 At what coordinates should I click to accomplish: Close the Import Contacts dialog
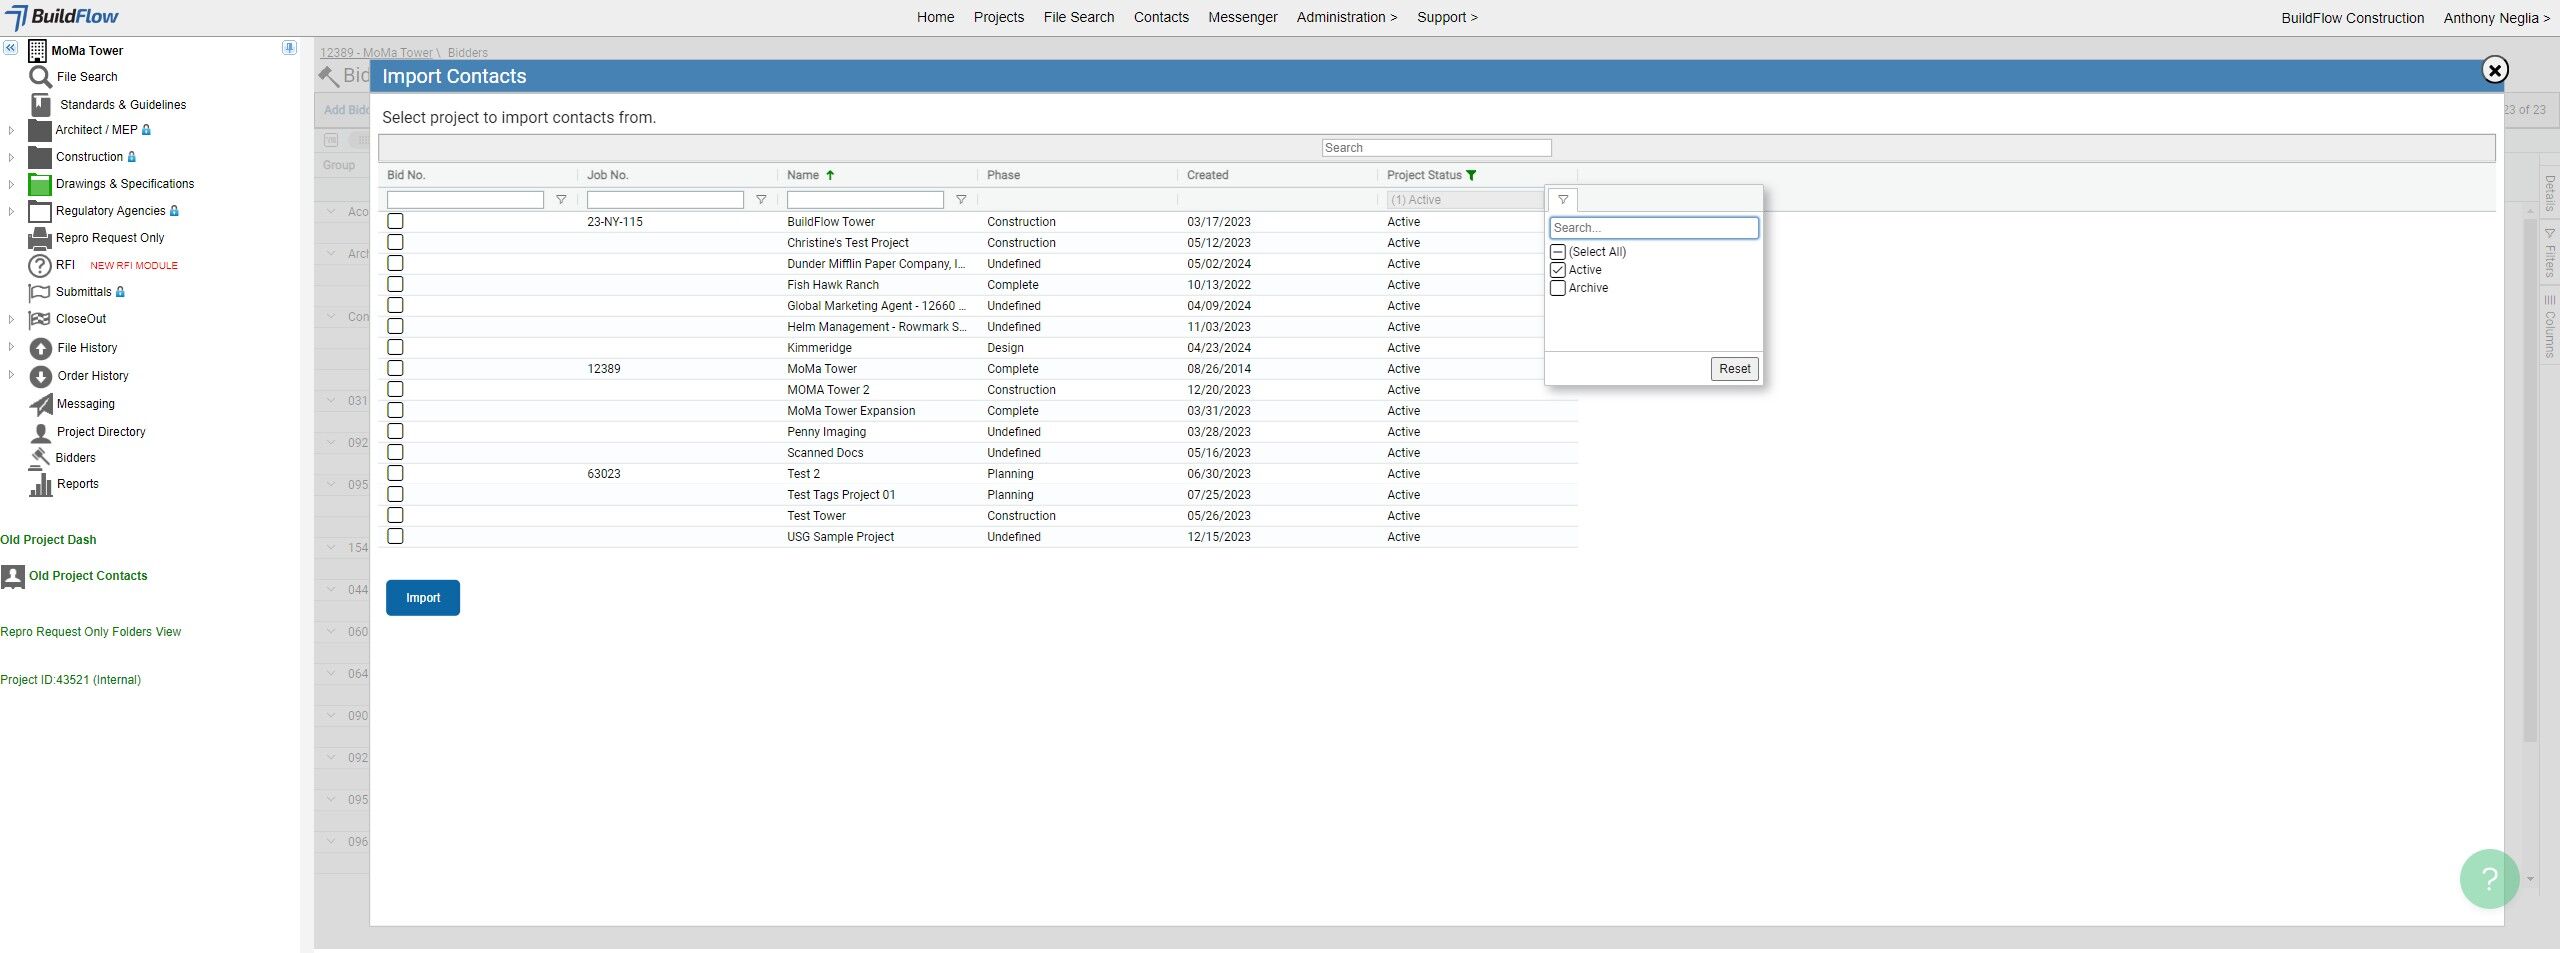click(x=2495, y=70)
